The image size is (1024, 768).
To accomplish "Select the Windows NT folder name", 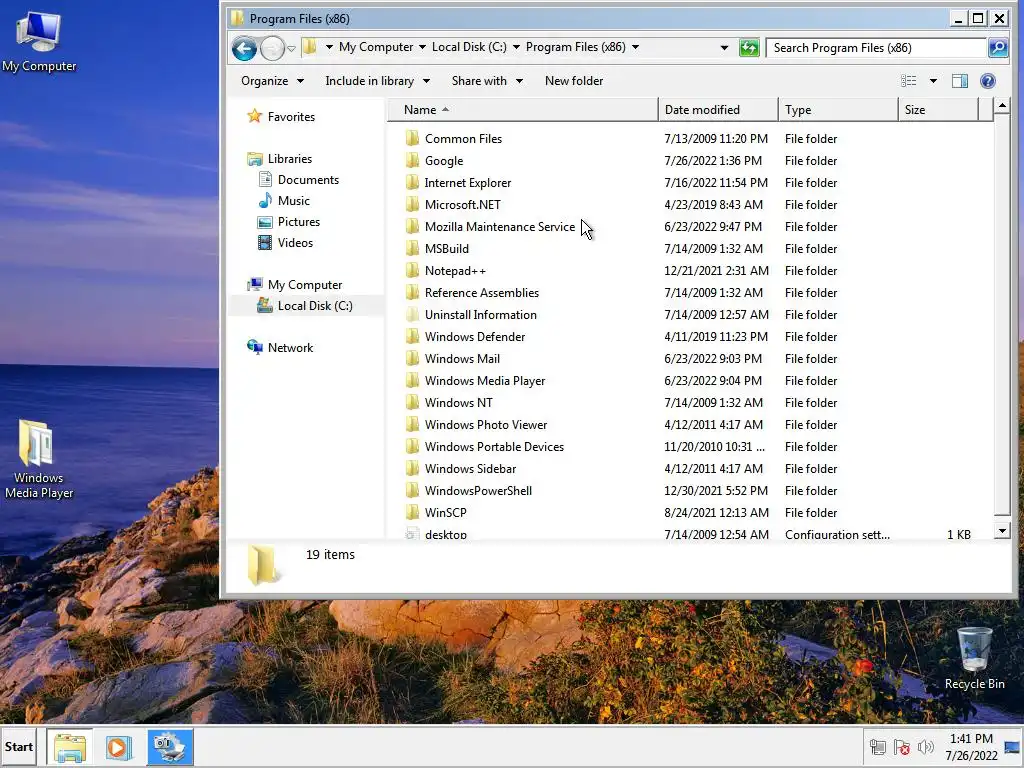I will [x=458, y=403].
